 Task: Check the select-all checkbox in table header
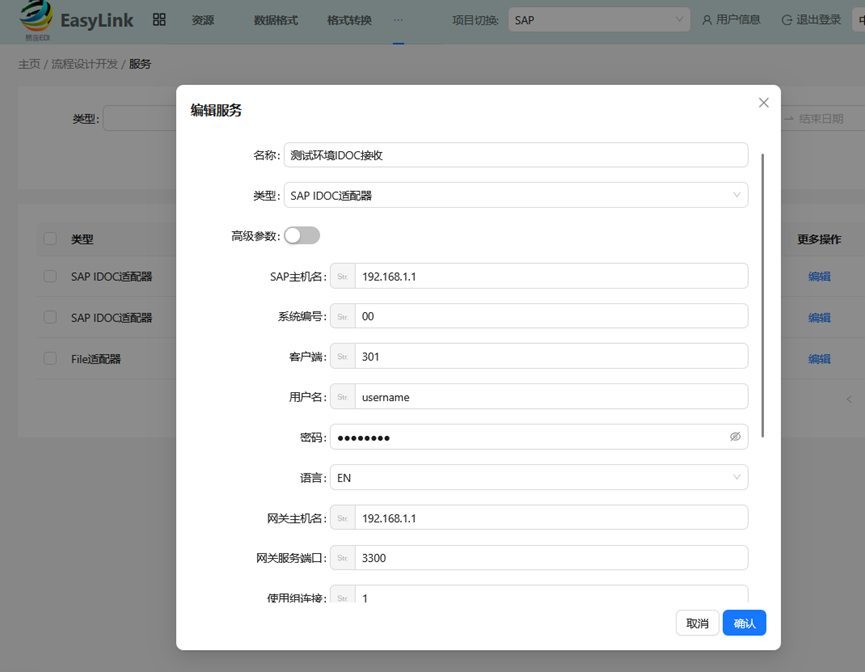pos(50,239)
